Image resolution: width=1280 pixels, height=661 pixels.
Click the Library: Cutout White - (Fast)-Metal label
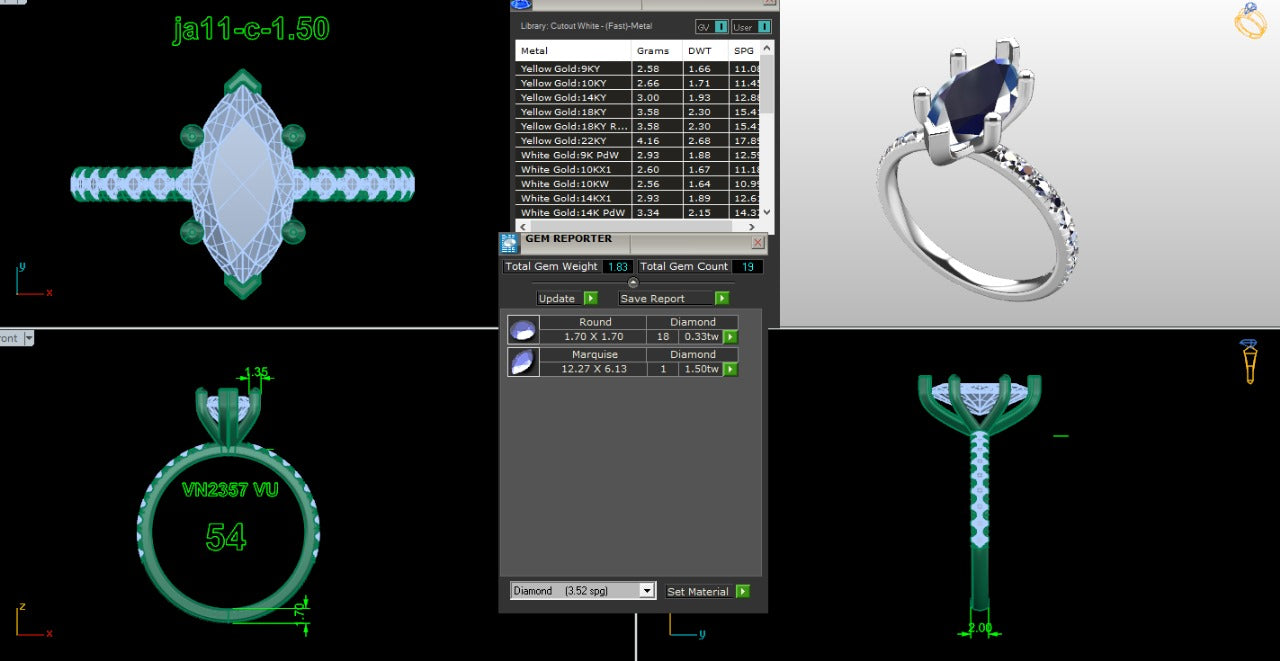click(x=587, y=27)
